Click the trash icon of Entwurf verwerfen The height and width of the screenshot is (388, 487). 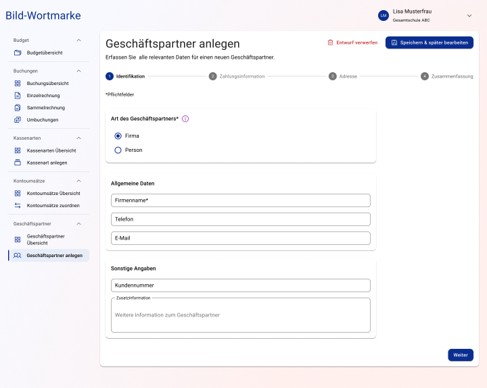[330, 43]
